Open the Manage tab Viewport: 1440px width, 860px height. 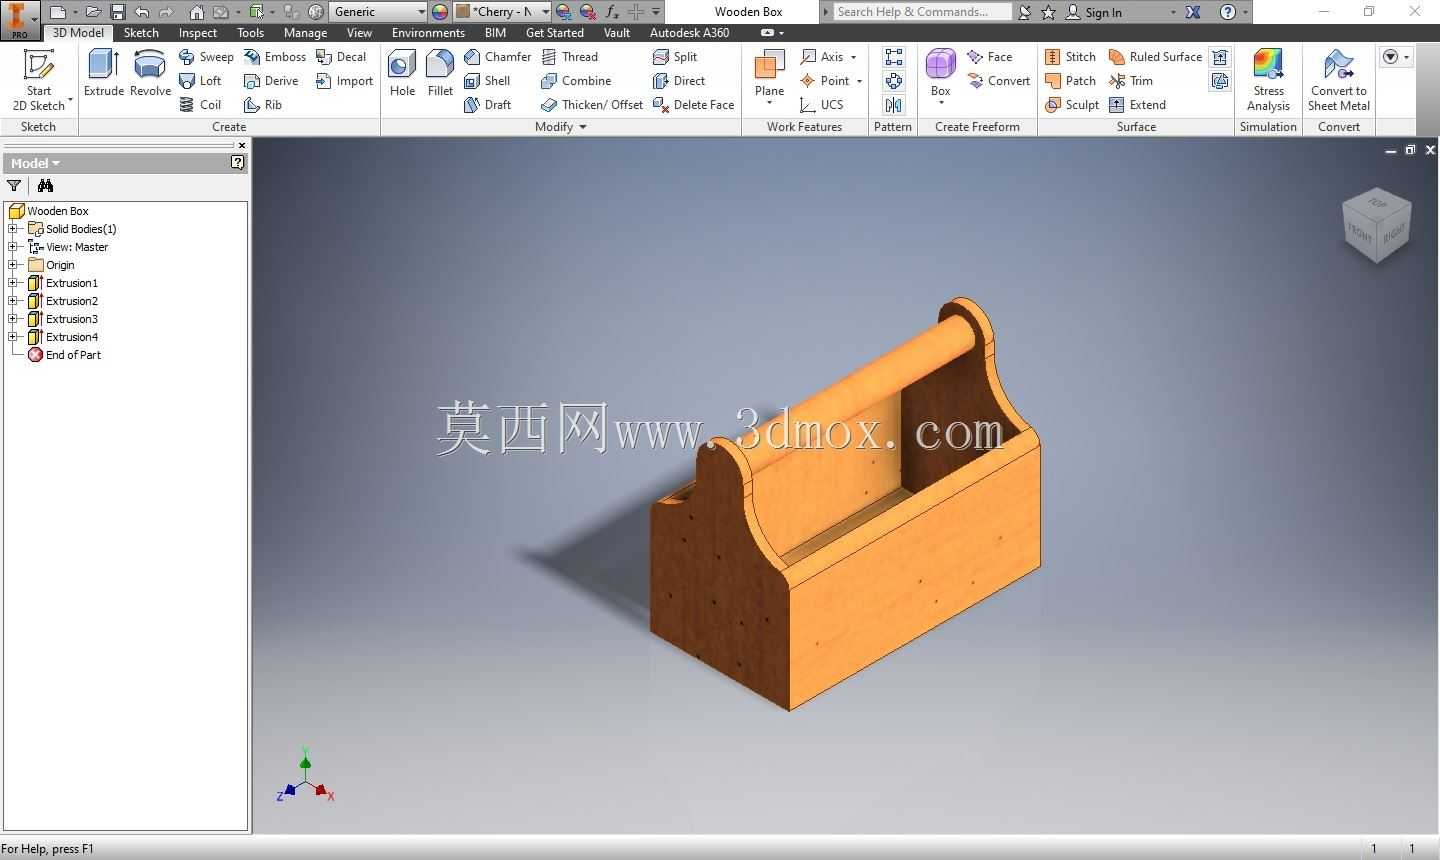coord(305,33)
